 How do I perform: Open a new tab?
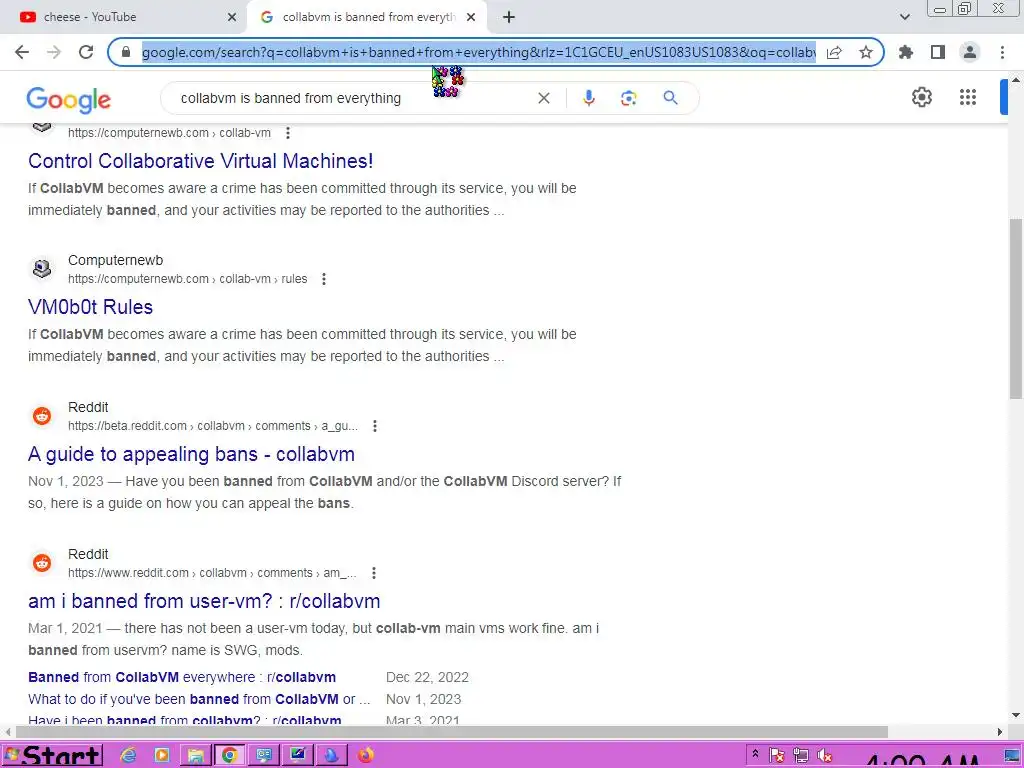[x=509, y=17]
